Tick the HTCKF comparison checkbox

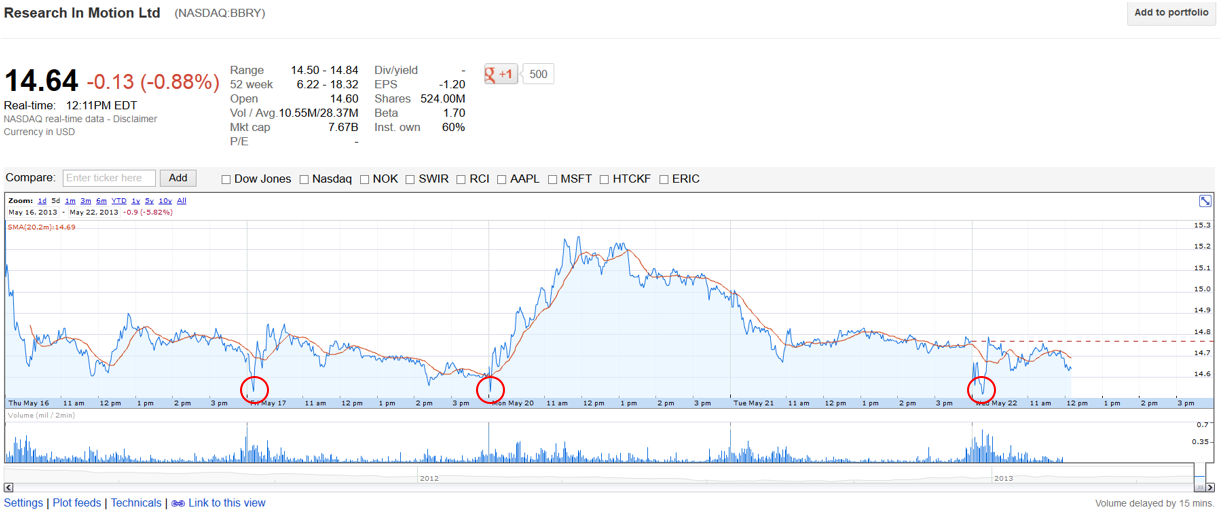tap(605, 180)
